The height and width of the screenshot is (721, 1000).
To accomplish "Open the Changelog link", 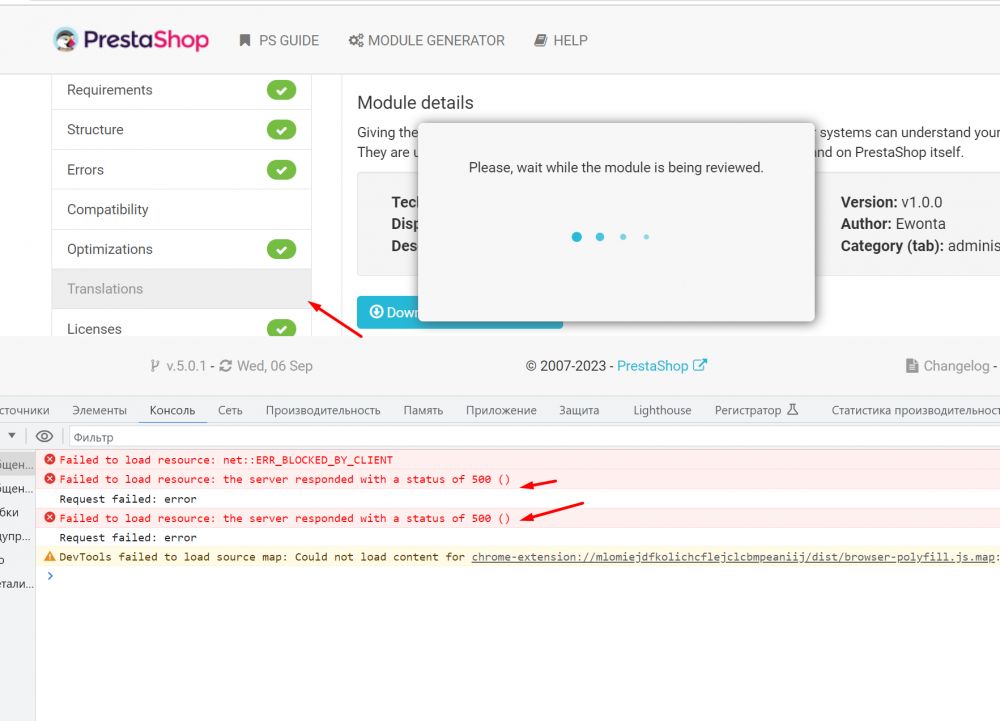I will tap(956, 366).
